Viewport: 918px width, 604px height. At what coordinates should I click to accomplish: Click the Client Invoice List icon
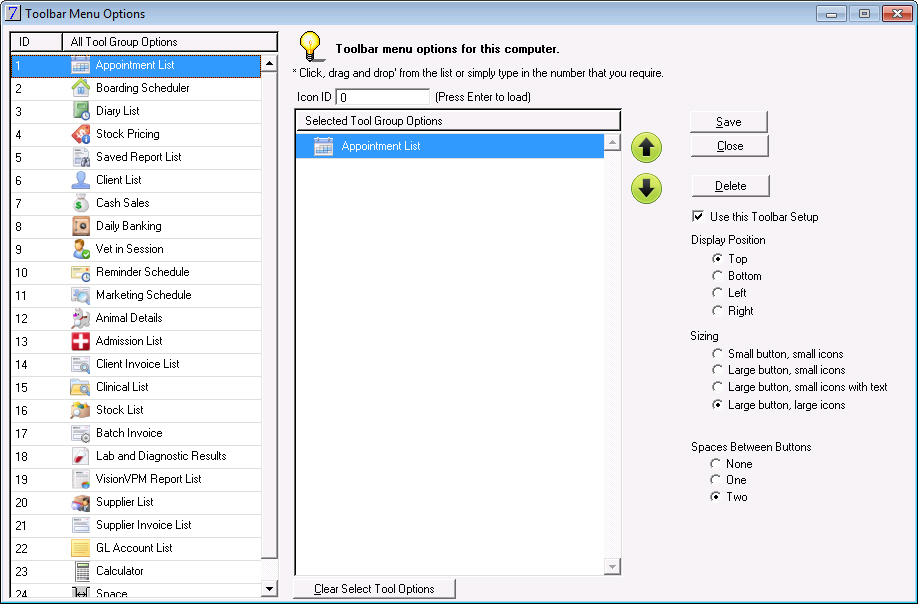80,364
